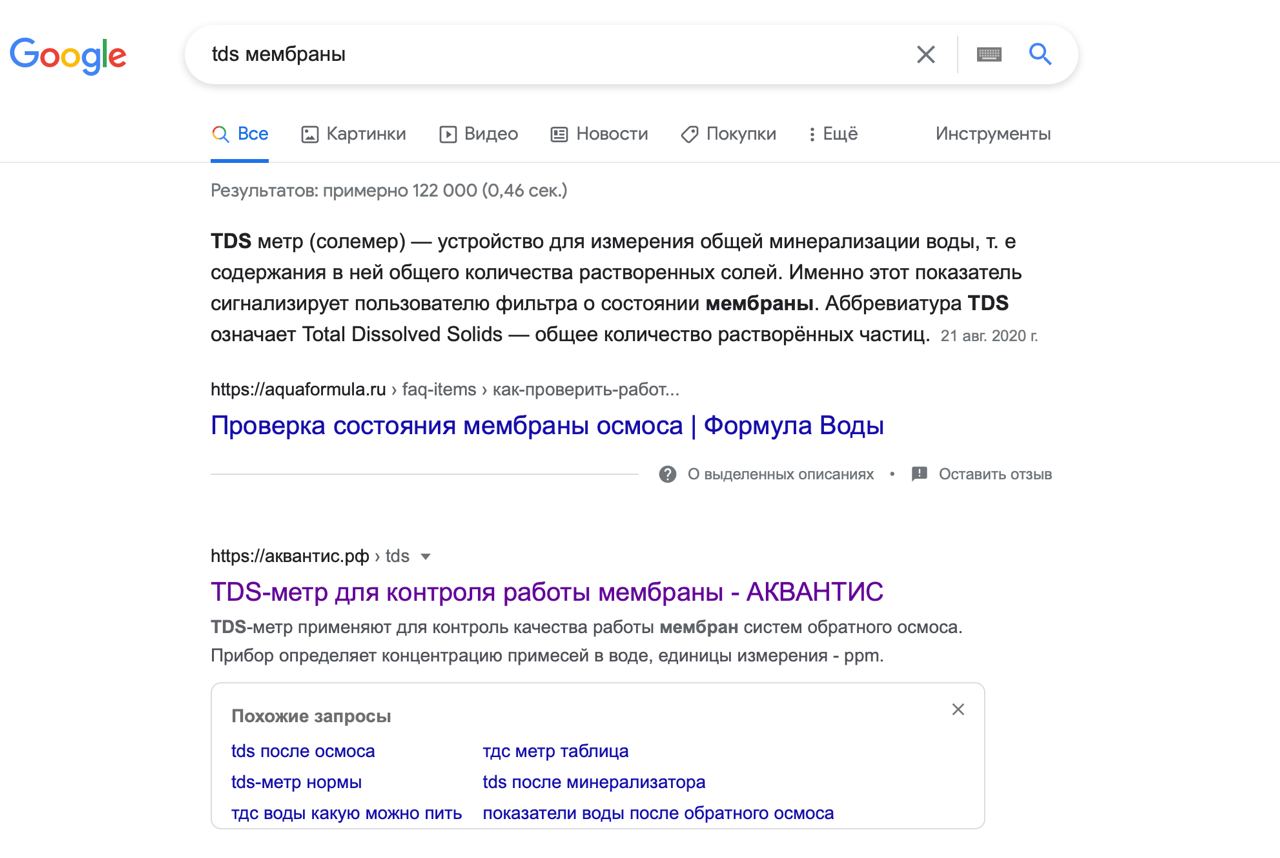Screen dimensions: 1280x858
Task: Open related query тдс воды какую можно пить
Action: [347, 813]
